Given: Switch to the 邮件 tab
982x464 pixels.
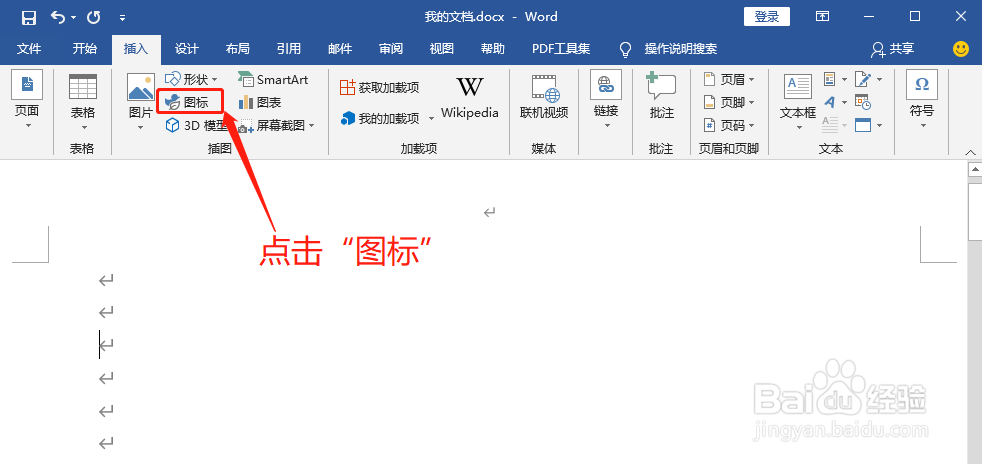Looking at the screenshot, I should click(339, 49).
